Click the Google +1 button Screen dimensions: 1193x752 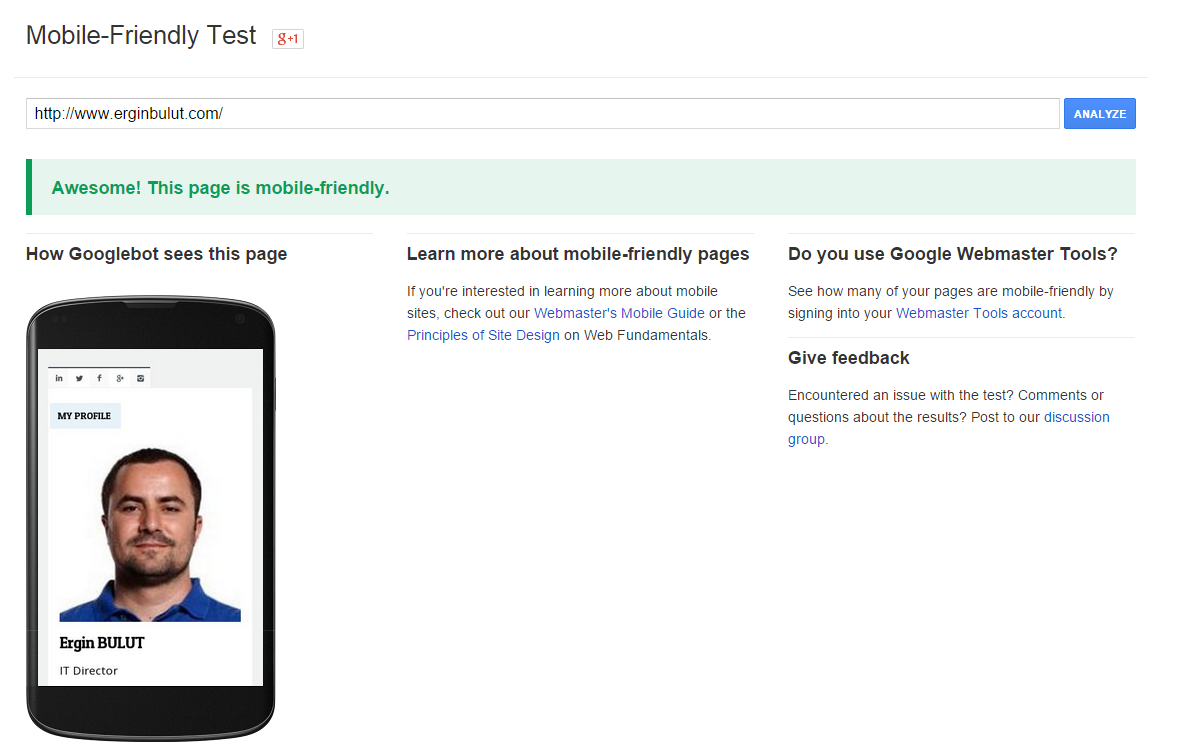point(288,39)
